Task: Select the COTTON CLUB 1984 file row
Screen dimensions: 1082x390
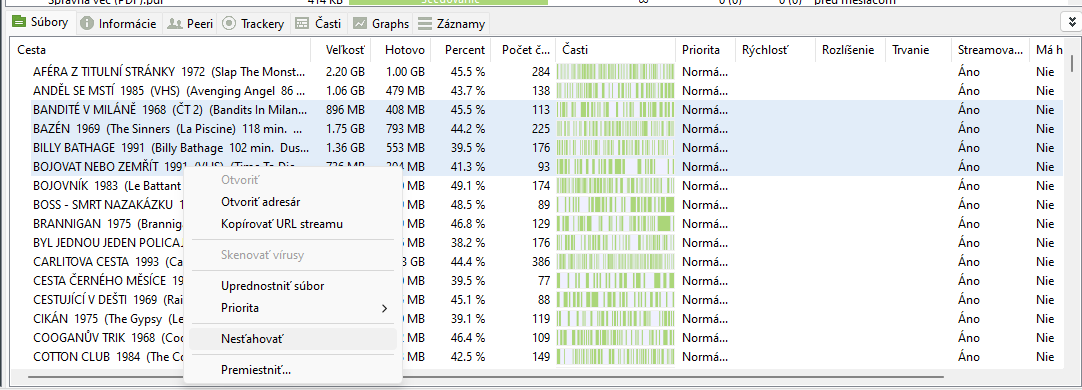Action: 542,357
